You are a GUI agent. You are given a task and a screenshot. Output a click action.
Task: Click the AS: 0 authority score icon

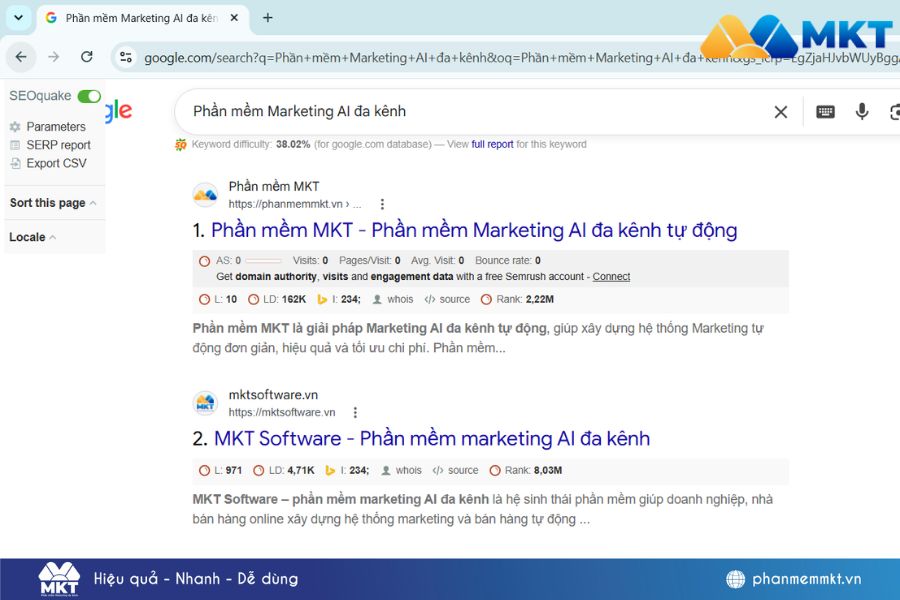coord(204,261)
